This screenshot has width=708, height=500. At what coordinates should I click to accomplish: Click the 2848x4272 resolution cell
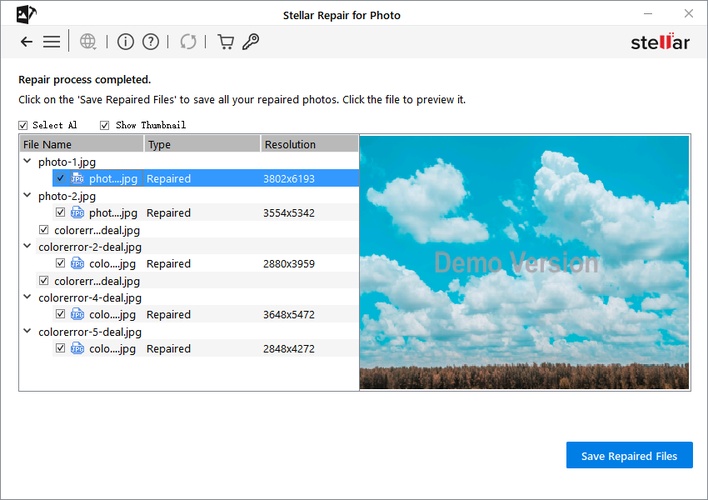[x=289, y=349]
